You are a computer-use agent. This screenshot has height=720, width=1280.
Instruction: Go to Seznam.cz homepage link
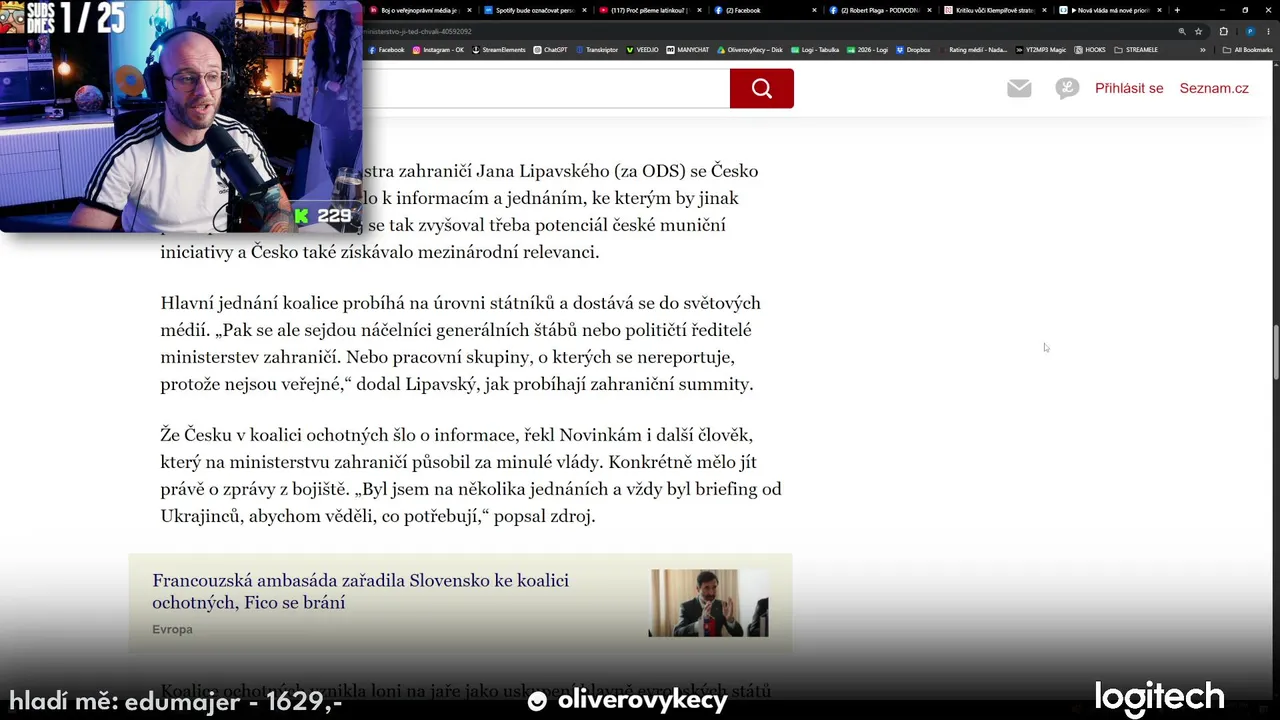point(1214,88)
